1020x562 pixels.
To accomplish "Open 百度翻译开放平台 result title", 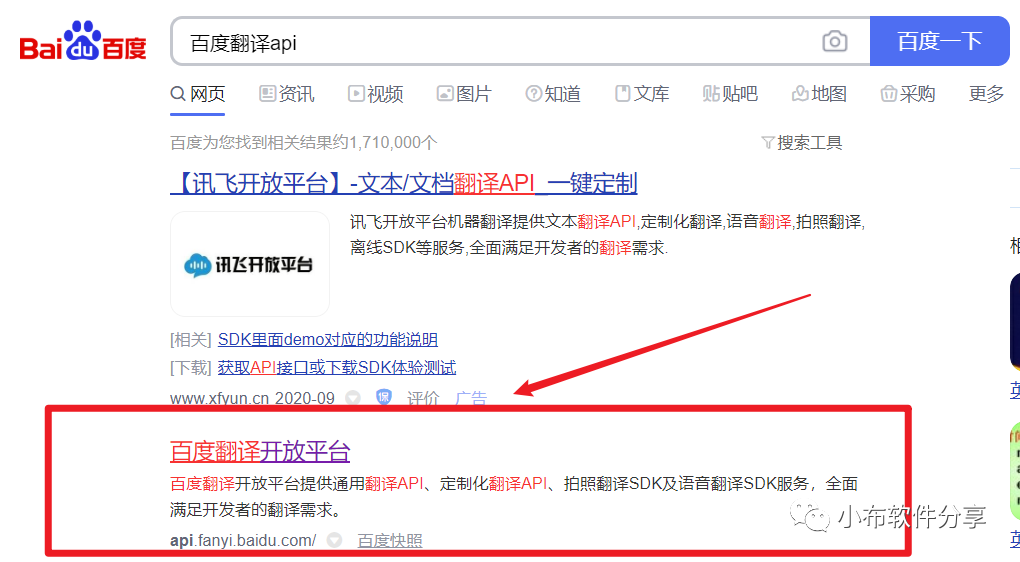I will pyautogui.click(x=260, y=451).
